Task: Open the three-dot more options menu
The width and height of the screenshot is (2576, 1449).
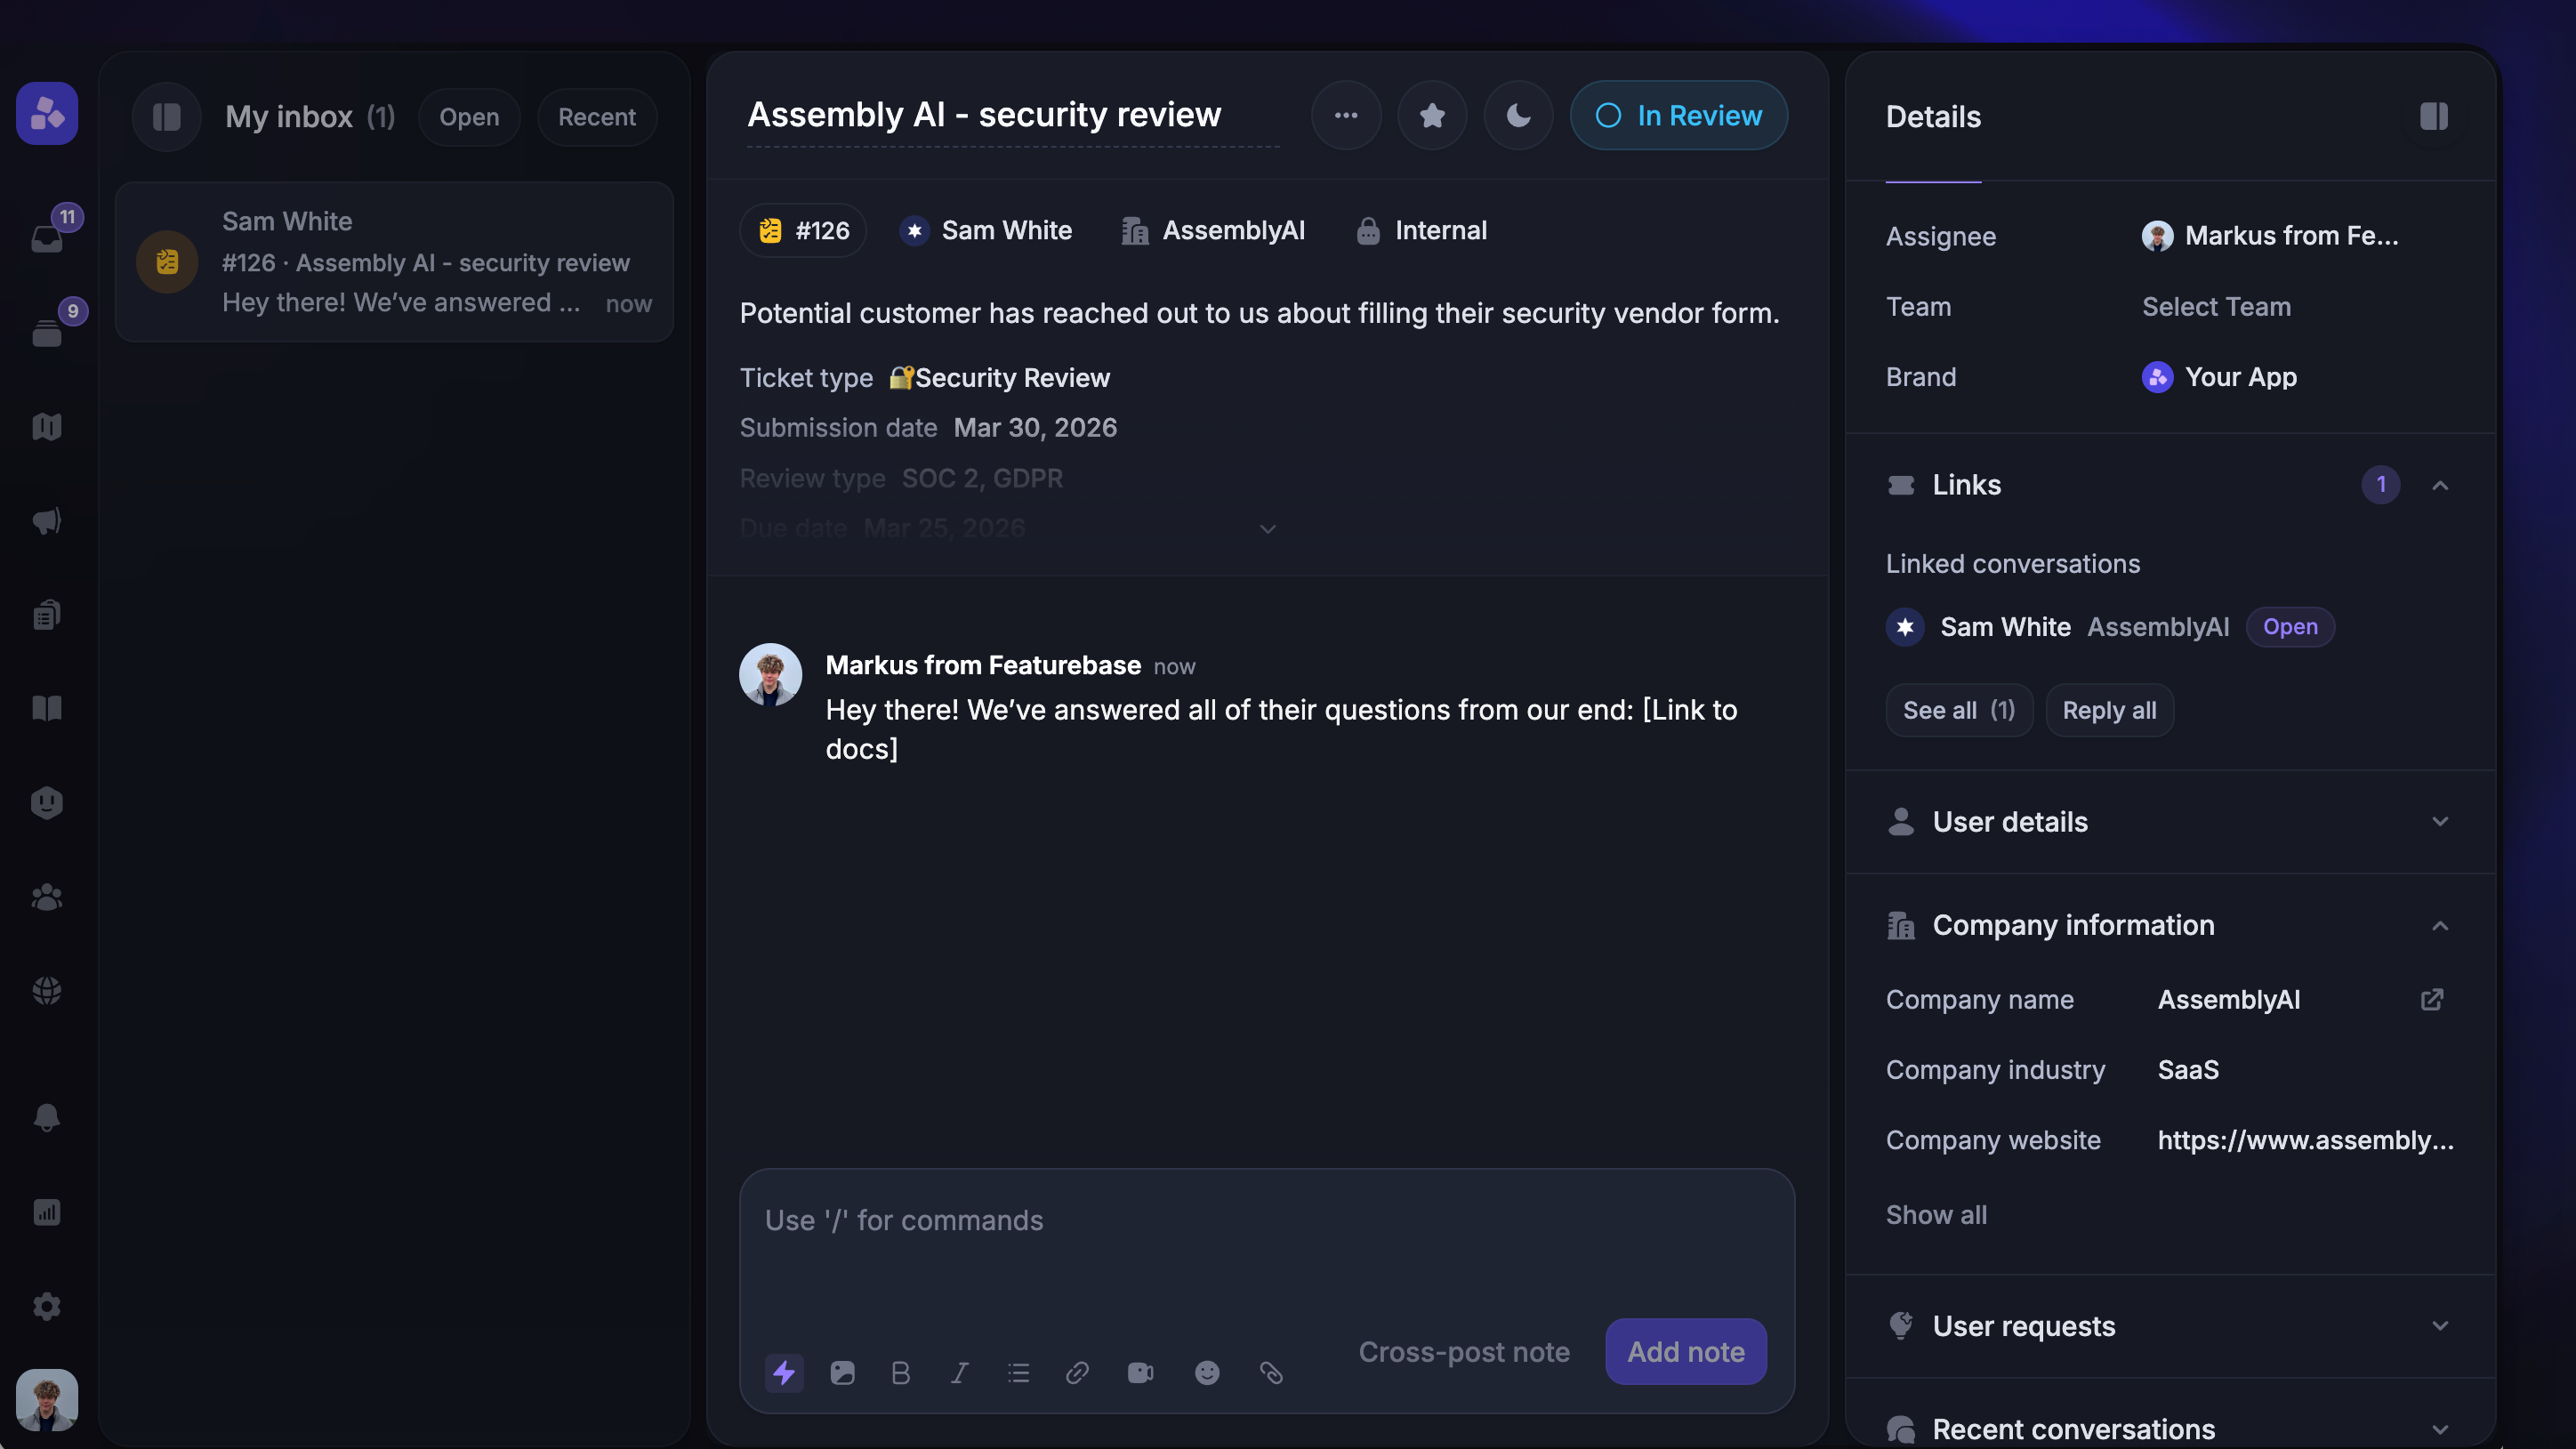Action: click(x=1346, y=115)
